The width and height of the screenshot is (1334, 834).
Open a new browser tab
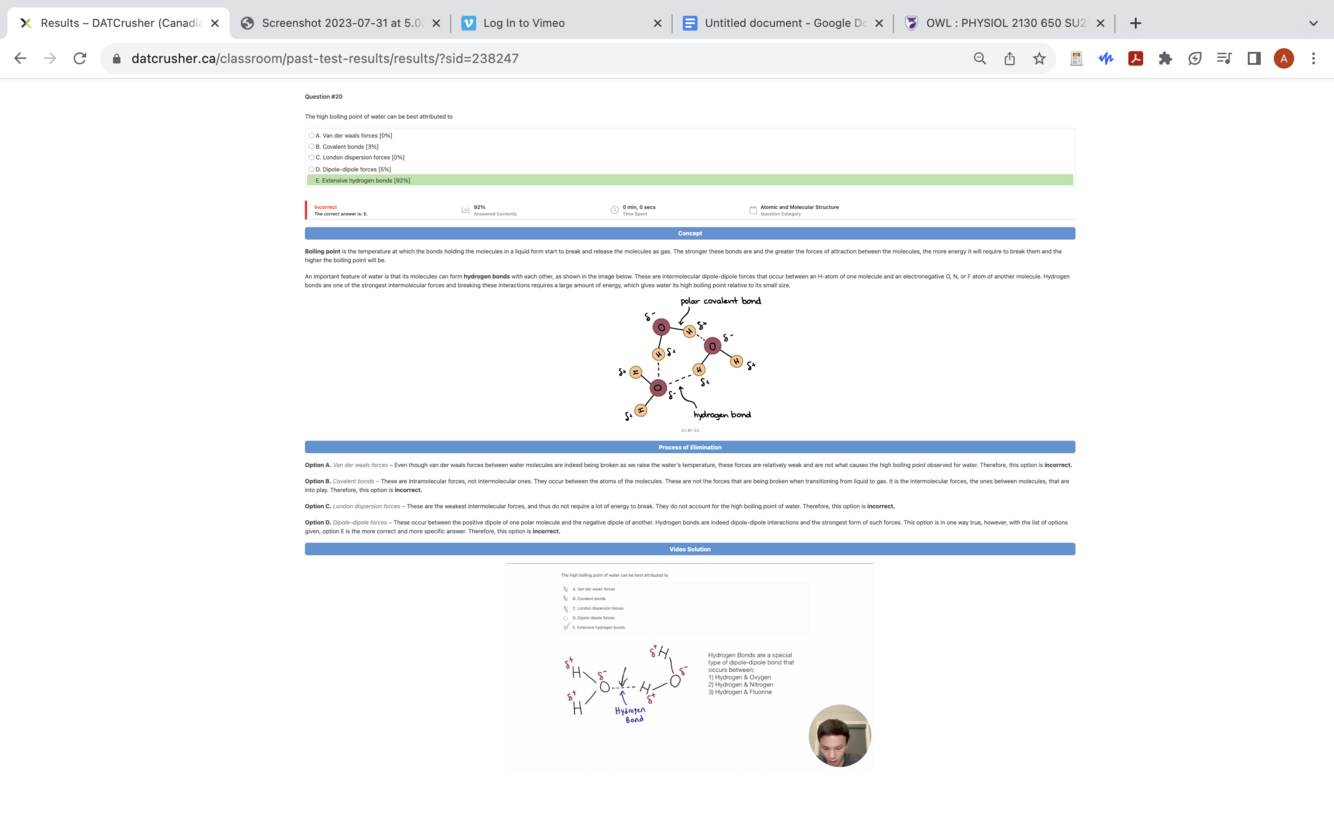click(x=1135, y=22)
